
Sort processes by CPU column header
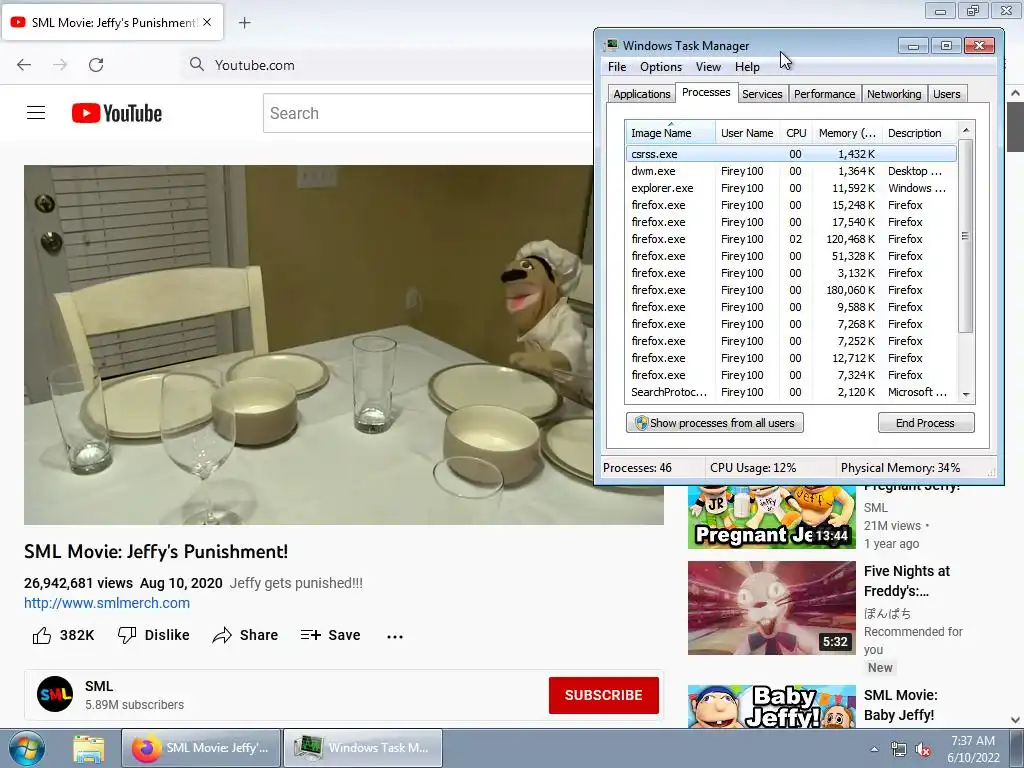[796, 133]
